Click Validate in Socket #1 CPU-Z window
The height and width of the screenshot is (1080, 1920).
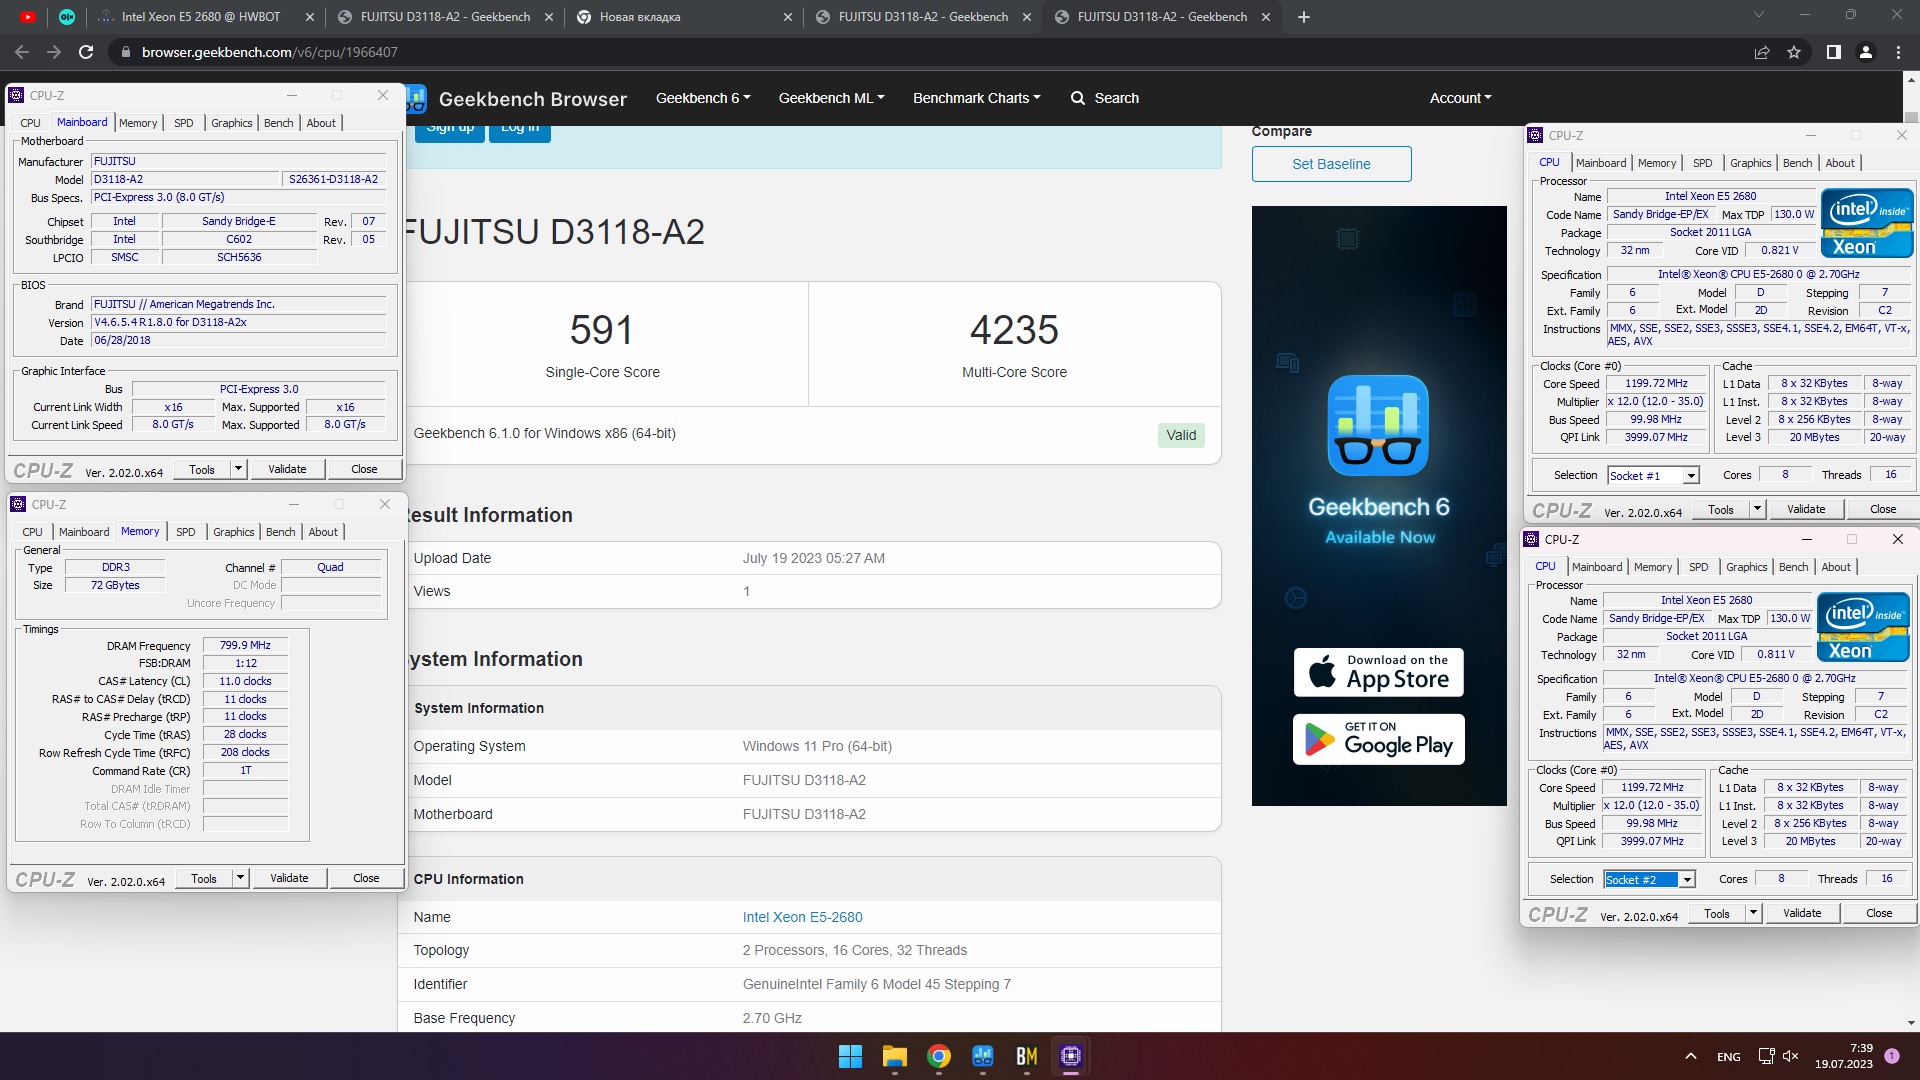tap(1806, 509)
